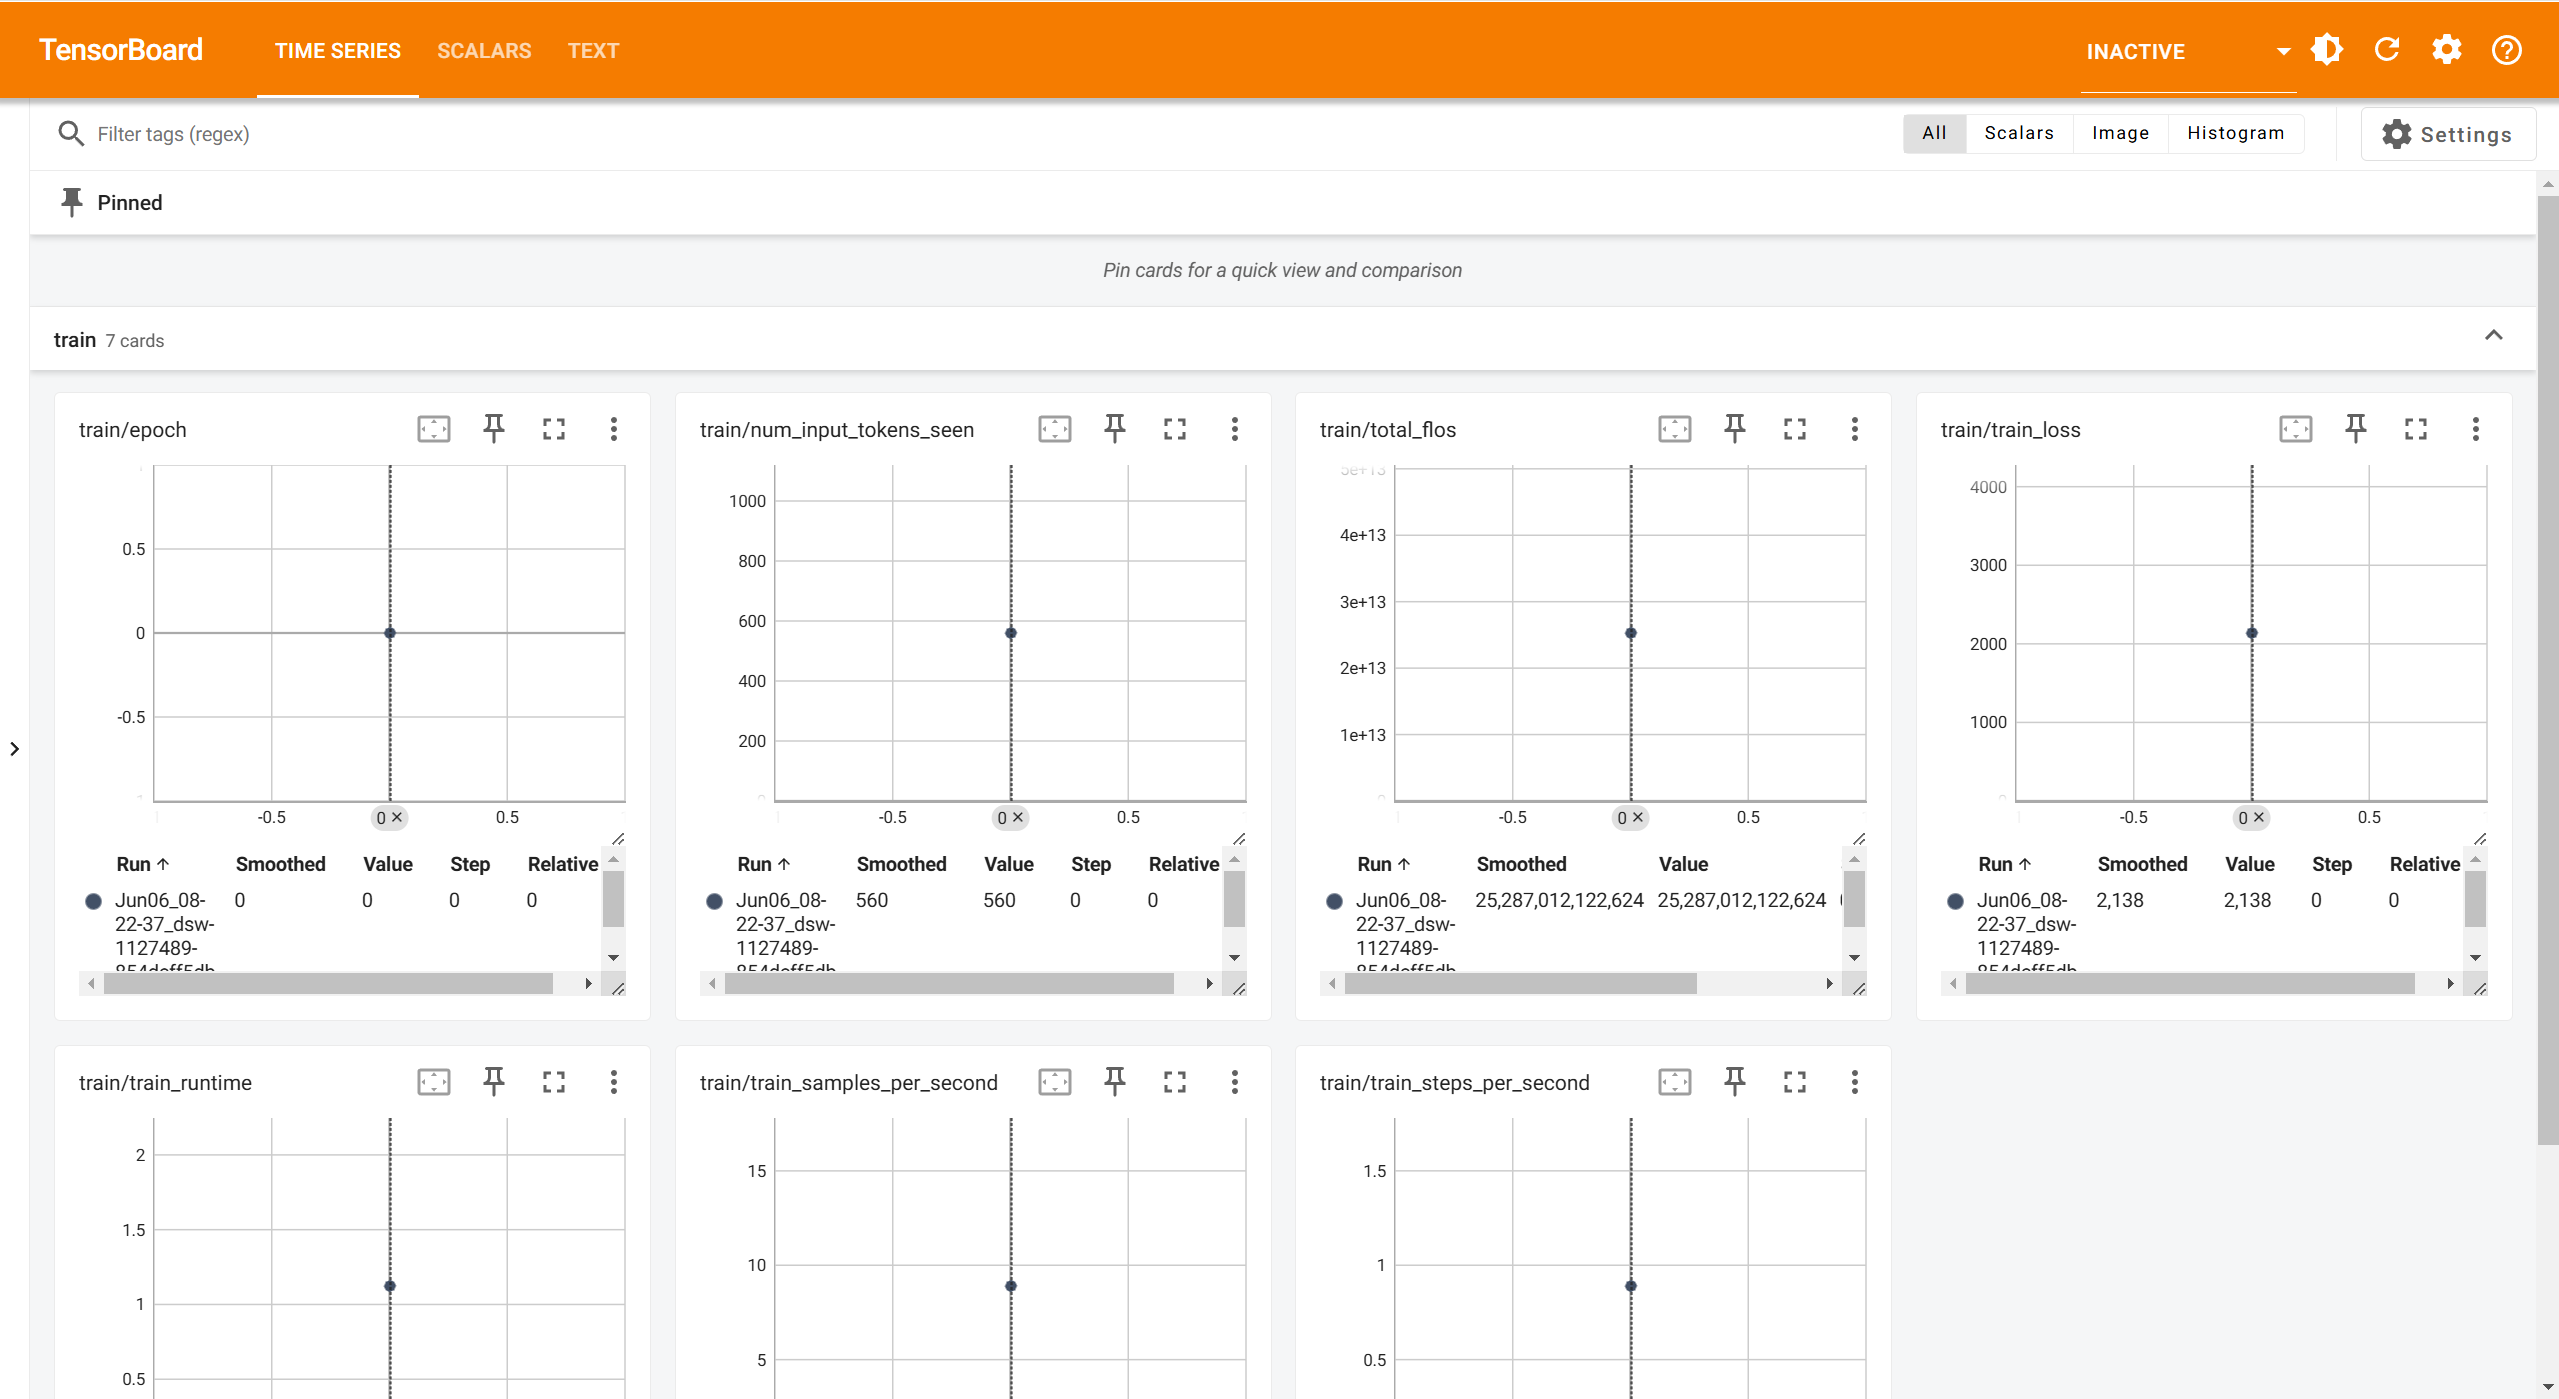Sort train/epoch table by Run column

point(143,864)
